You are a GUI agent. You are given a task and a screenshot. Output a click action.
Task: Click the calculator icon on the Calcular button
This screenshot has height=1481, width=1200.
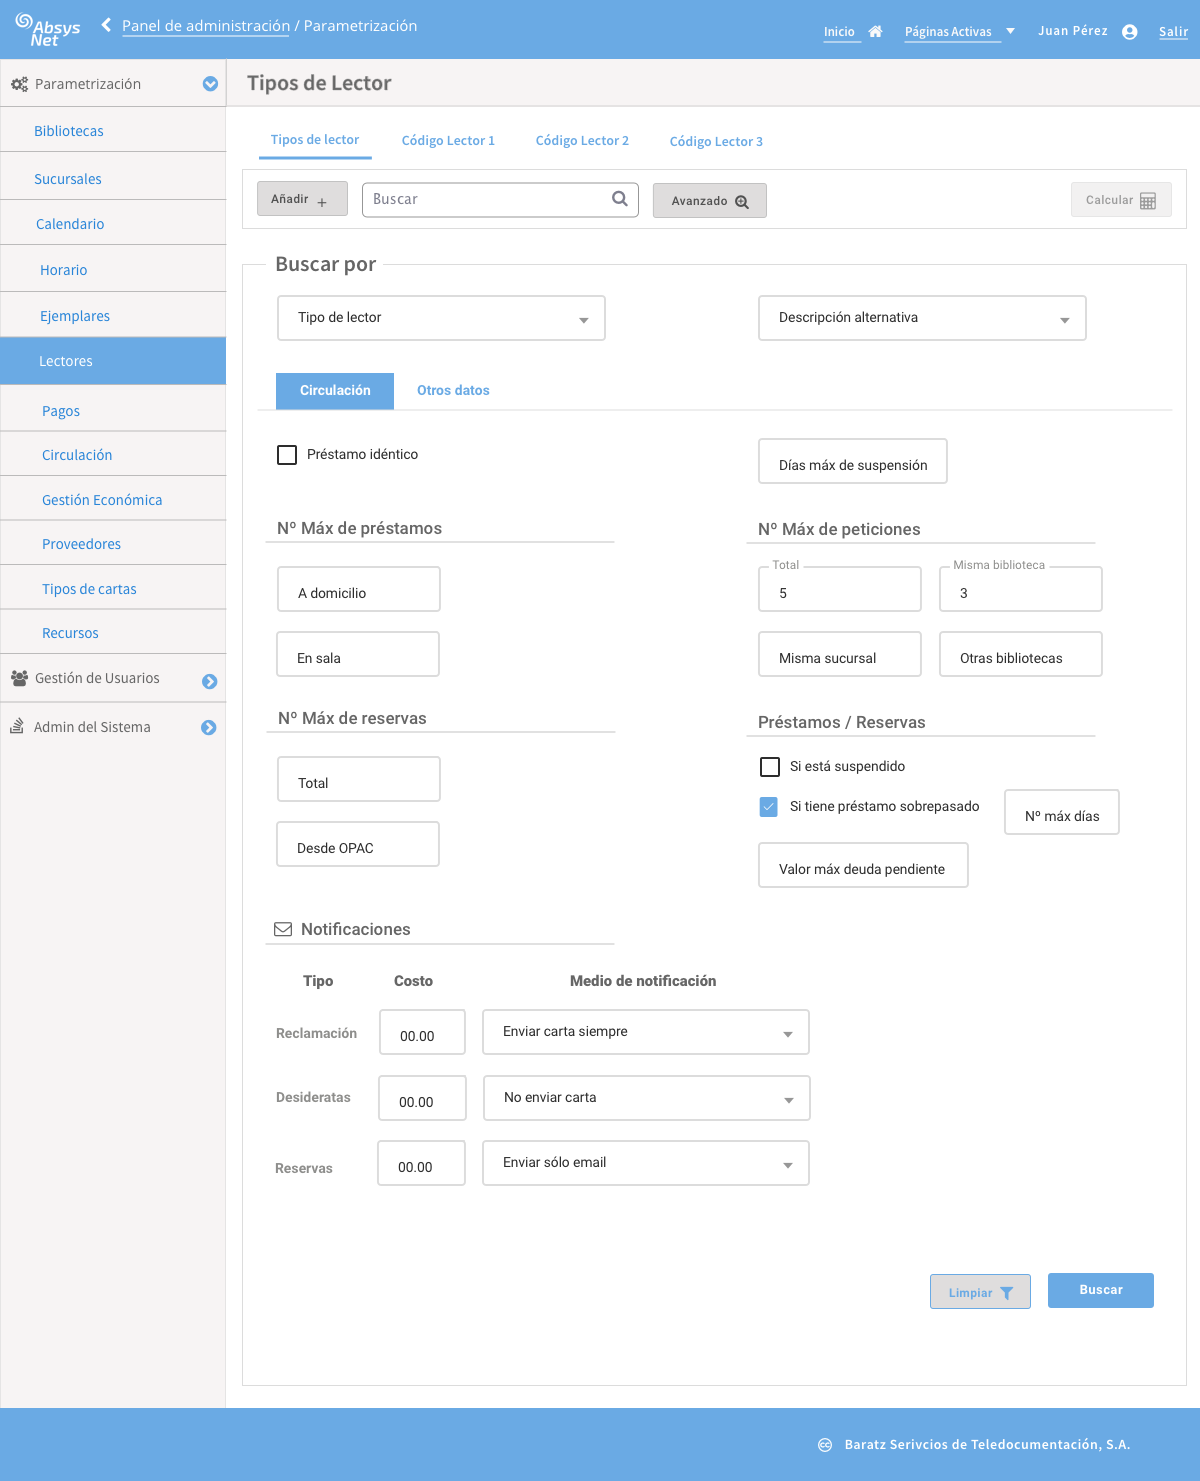click(1148, 201)
